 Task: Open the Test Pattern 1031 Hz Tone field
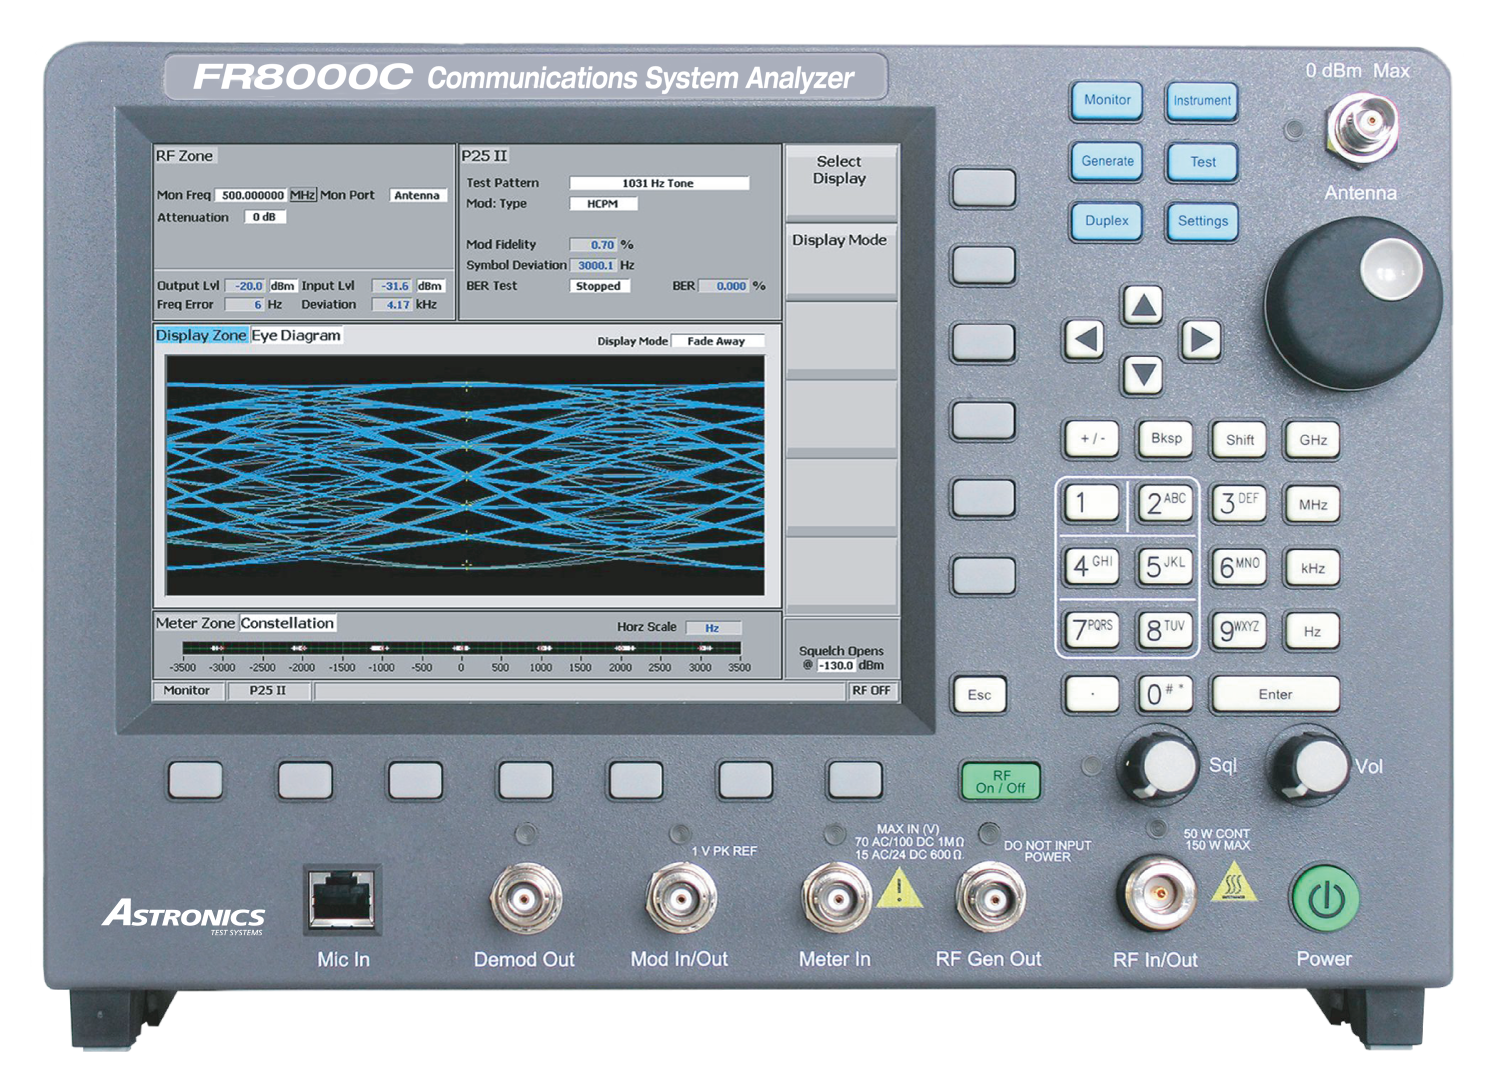658,183
